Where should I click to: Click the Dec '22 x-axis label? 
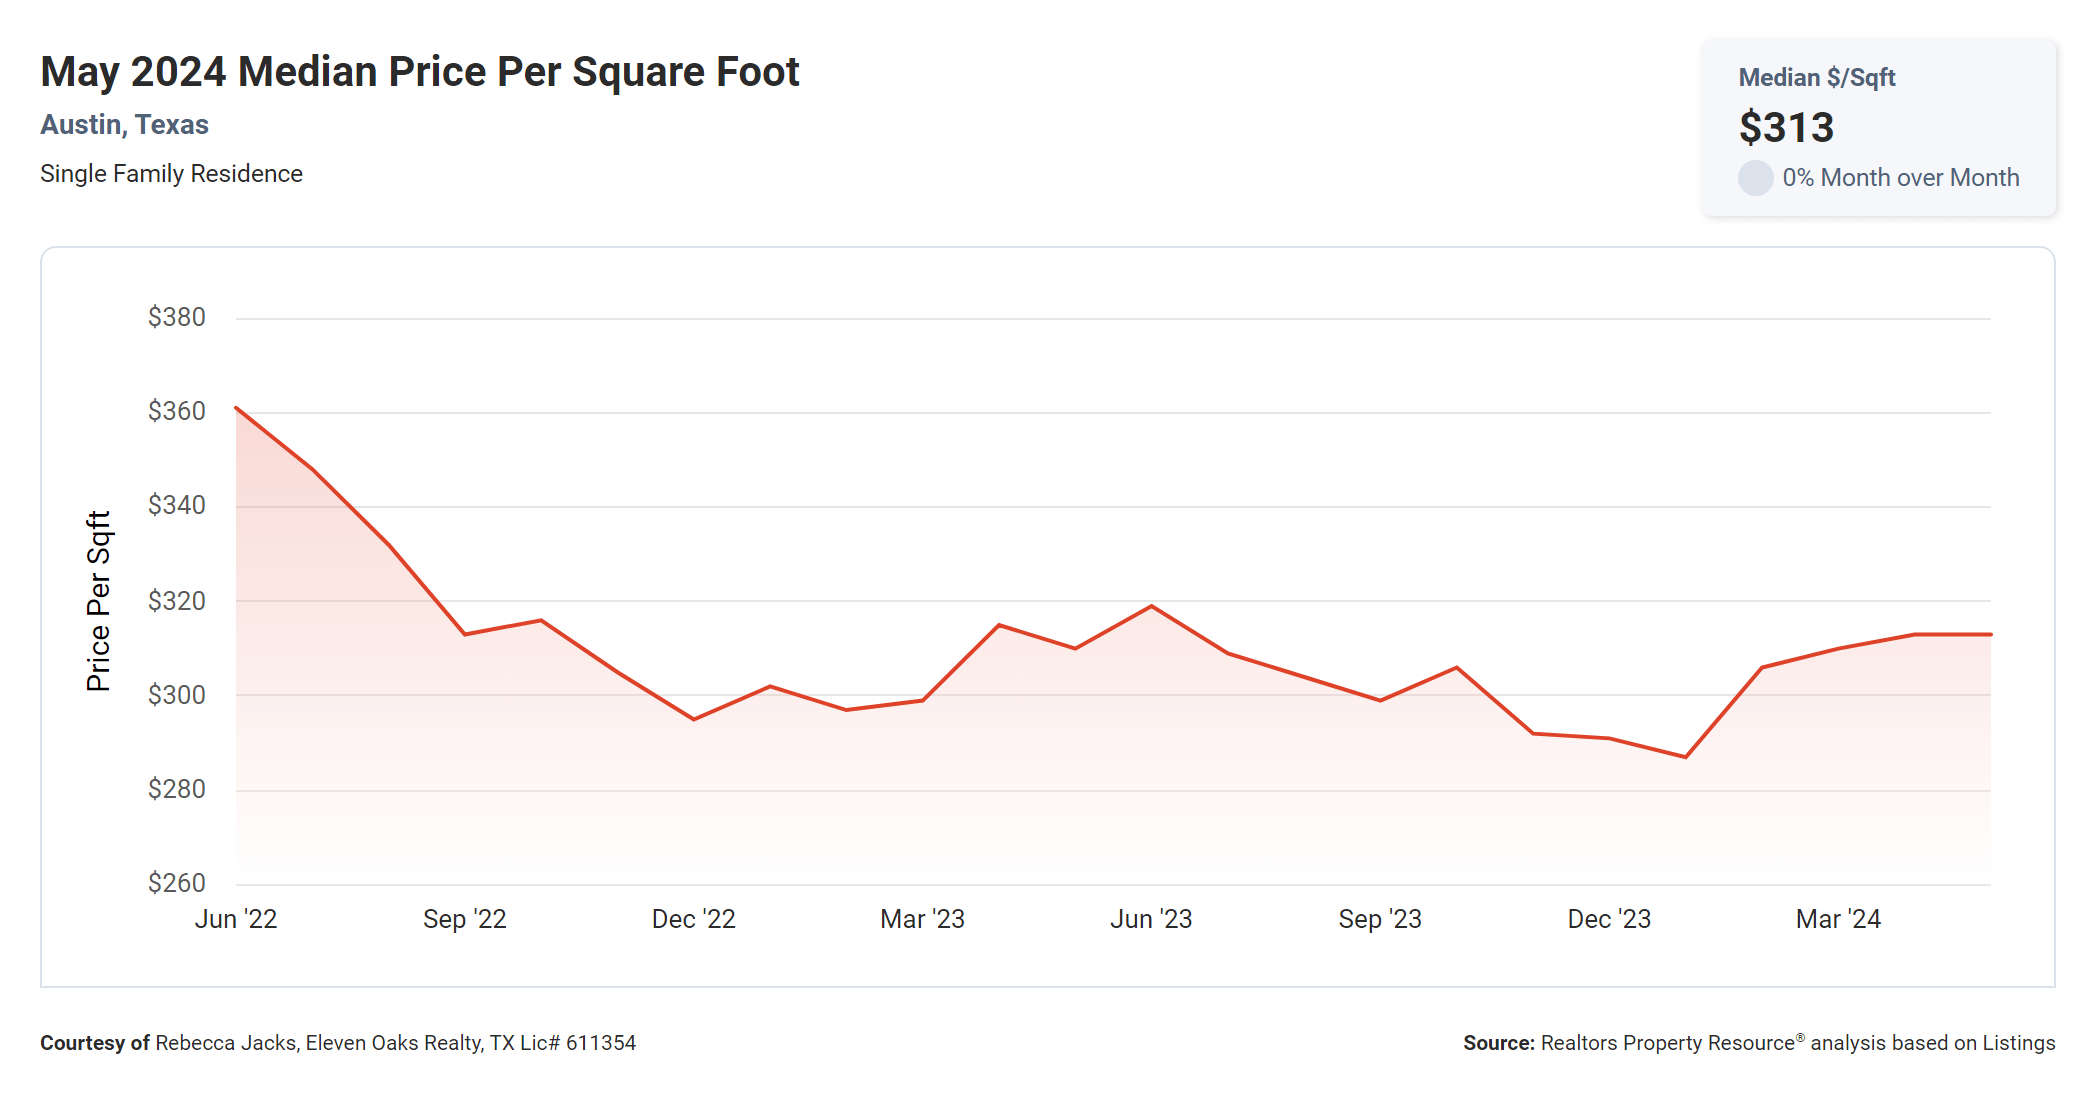693,919
